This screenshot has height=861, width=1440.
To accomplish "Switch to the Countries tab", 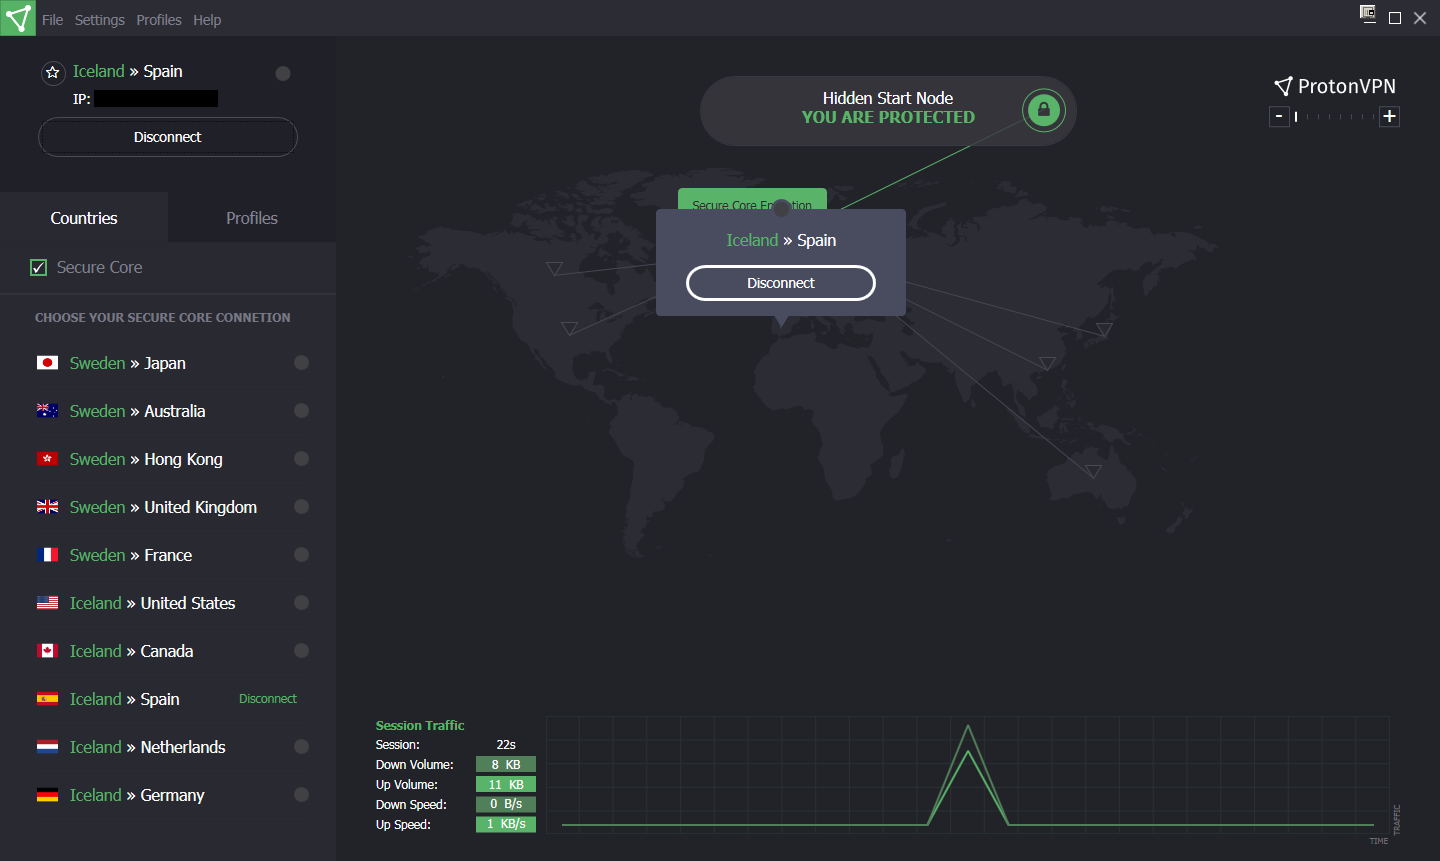I will [x=84, y=218].
